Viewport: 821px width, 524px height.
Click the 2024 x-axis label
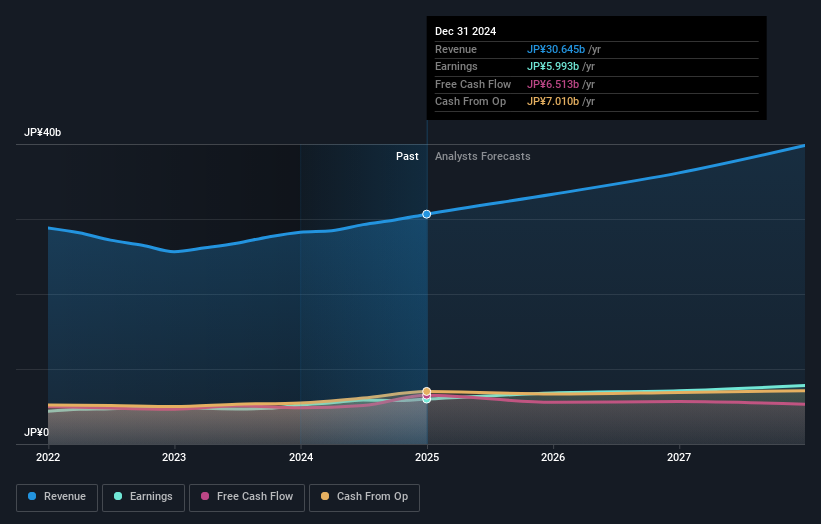pyautogui.click(x=301, y=457)
